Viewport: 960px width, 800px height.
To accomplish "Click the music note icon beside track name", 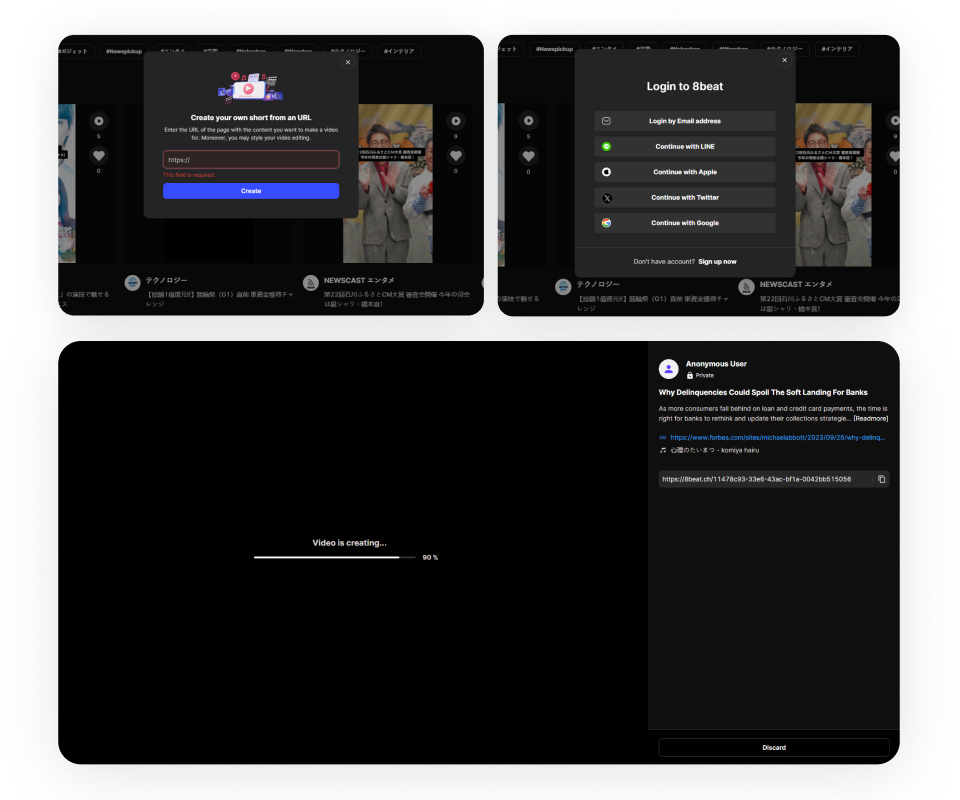I will 663,450.
